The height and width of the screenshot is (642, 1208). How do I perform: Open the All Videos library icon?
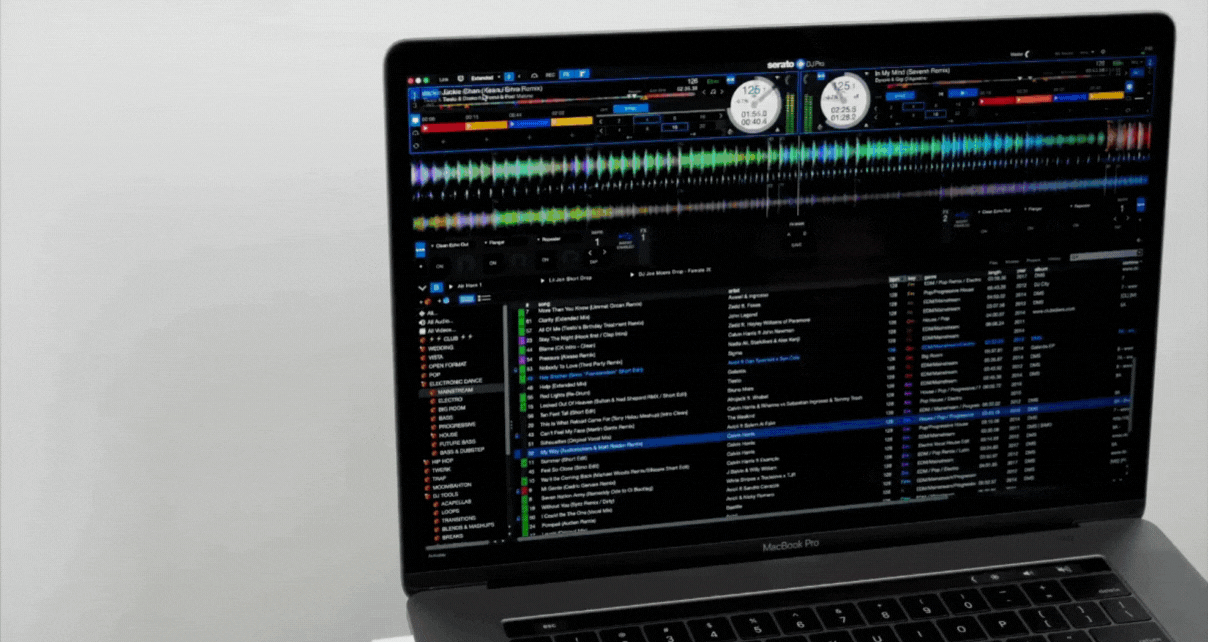pyautogui.click(x=421, y=330)
